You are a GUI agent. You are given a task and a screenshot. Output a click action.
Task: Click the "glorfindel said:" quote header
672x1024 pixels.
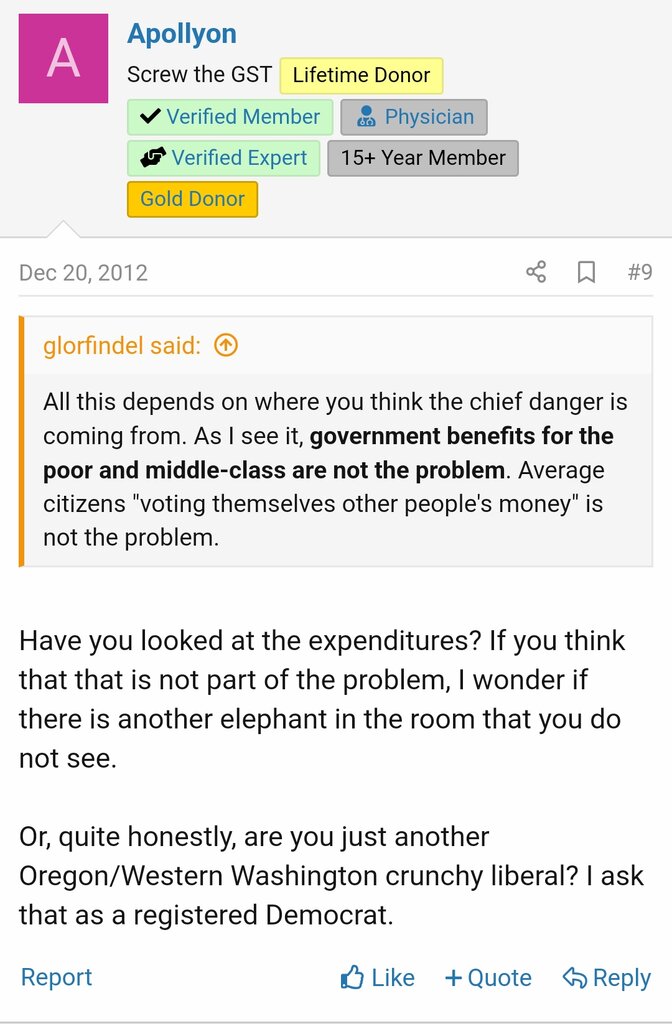pyautogui.click(x=121, y=346)
